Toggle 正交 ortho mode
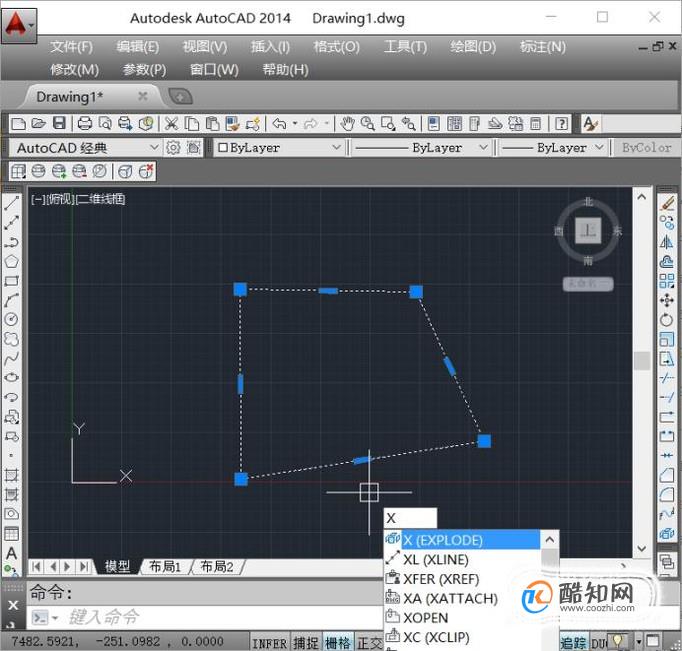Viewport: 682px width, 651px height. click(x=370, y=643)
